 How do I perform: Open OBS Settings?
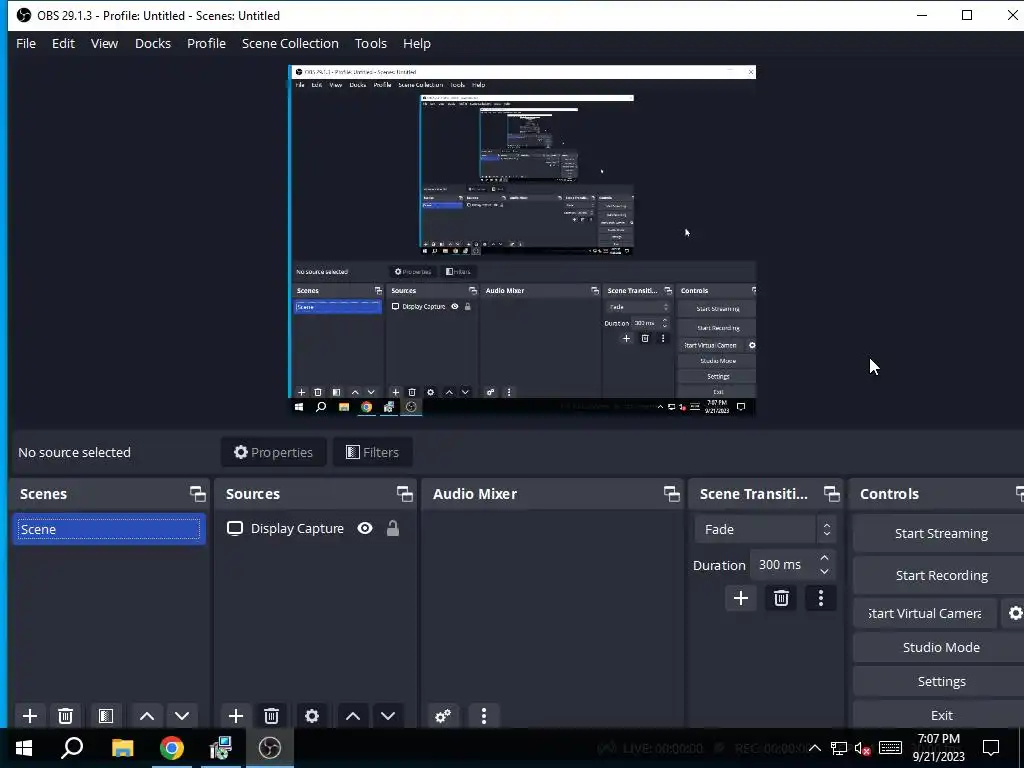click(940, 681)
